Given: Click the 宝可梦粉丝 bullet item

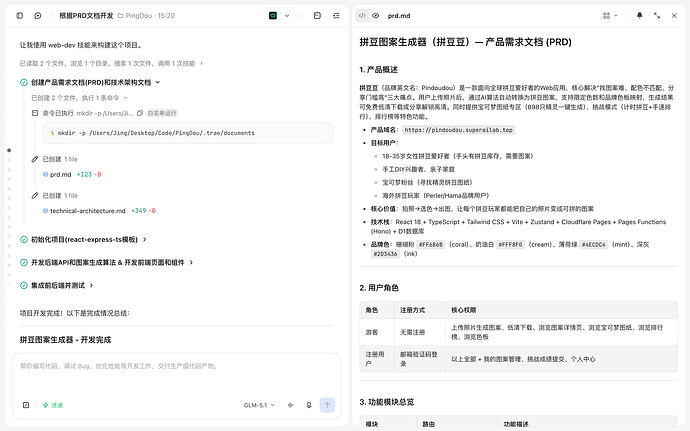Looking at the screenshot, I should click(427, 182).
